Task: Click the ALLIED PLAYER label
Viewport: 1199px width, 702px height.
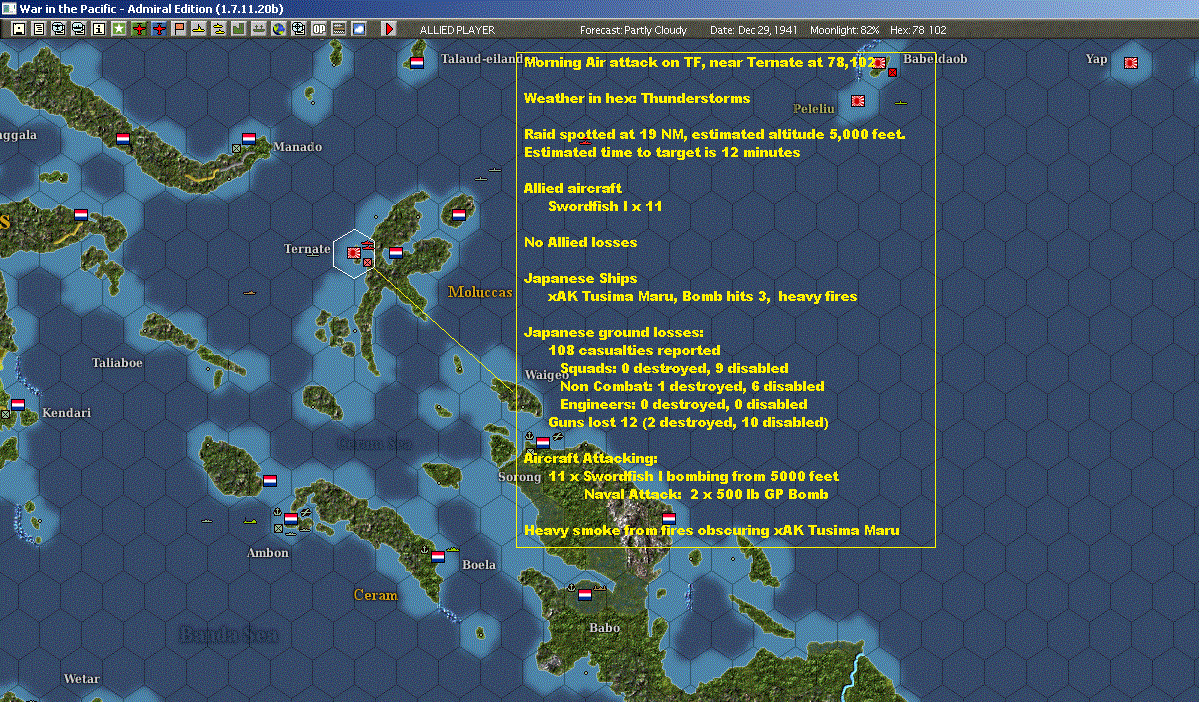Action: [457, 30]
